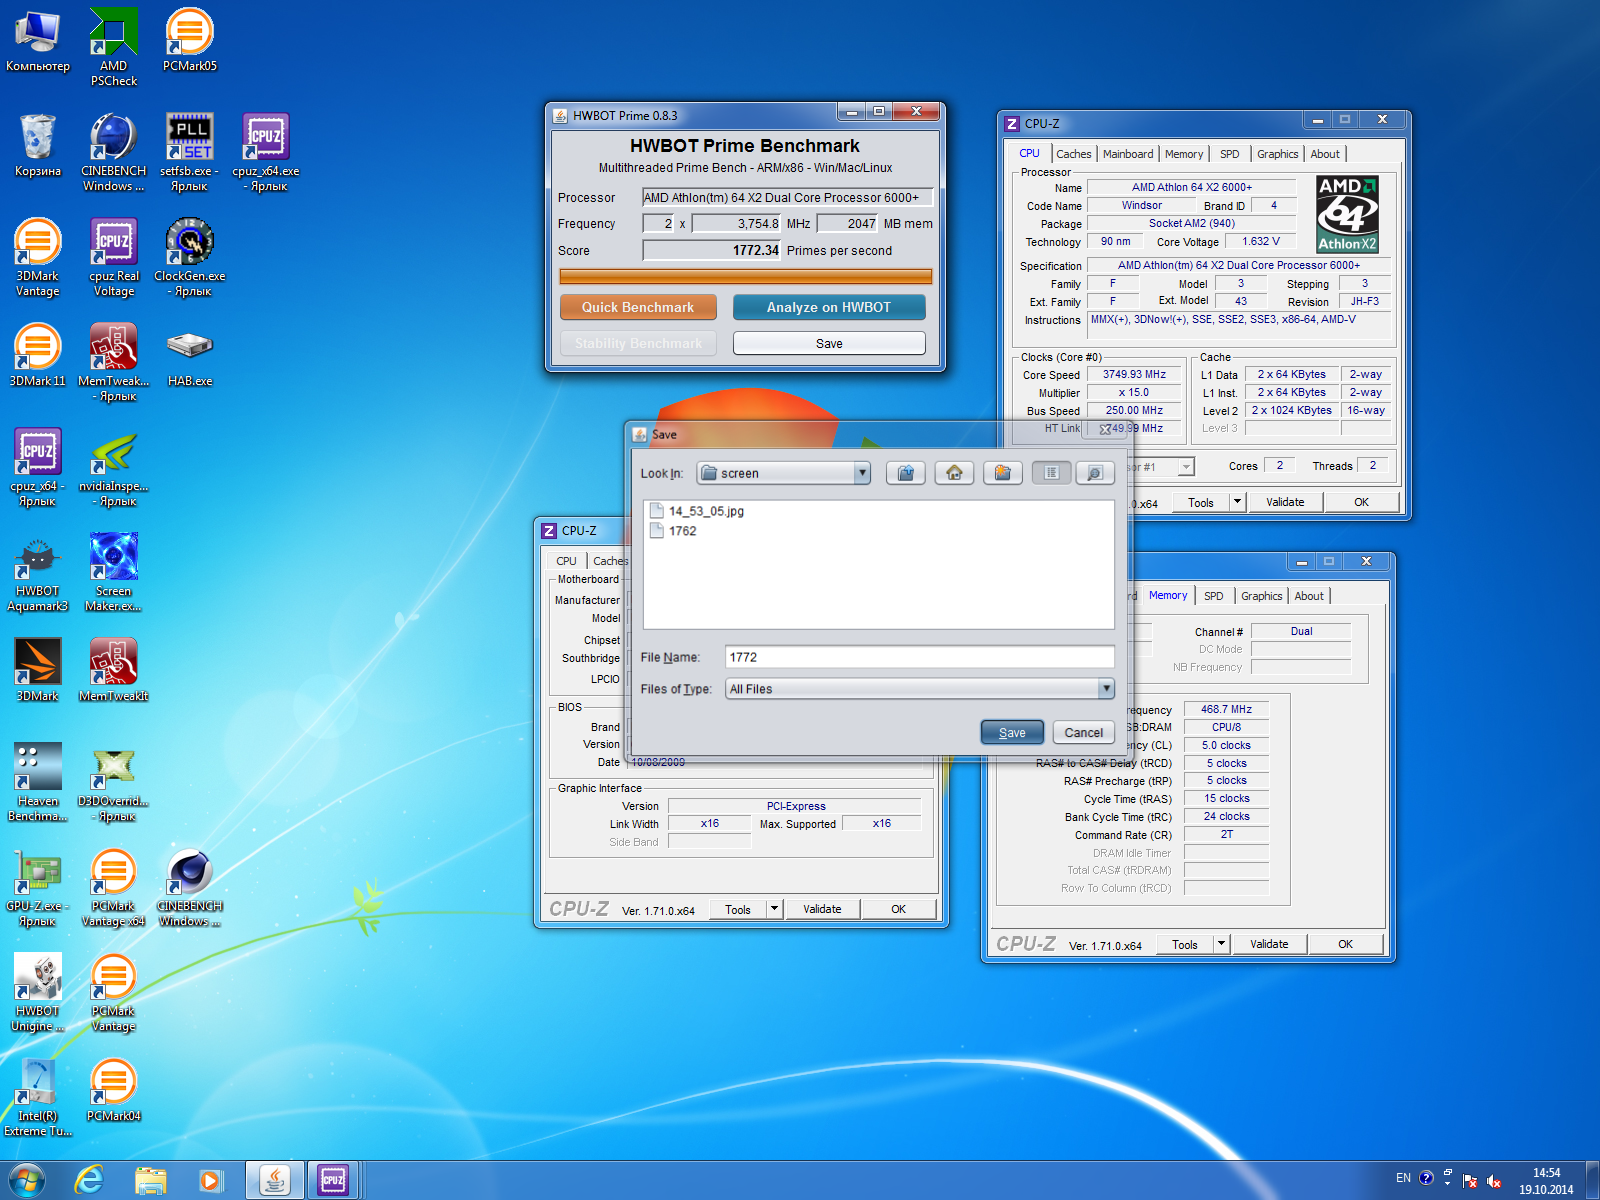Screen dimensions: 1600x1200
Task: Expand Files of Type dropdown
Action: pyautogui.click(x=1106, y=688)
